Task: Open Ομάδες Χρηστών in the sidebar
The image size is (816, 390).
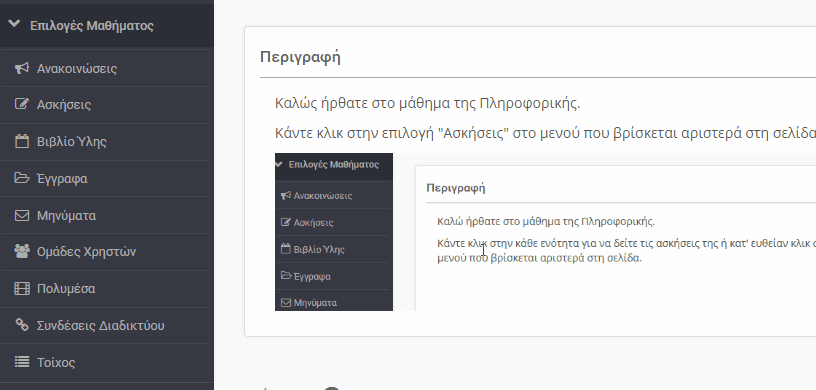Action: pos(86,252)
